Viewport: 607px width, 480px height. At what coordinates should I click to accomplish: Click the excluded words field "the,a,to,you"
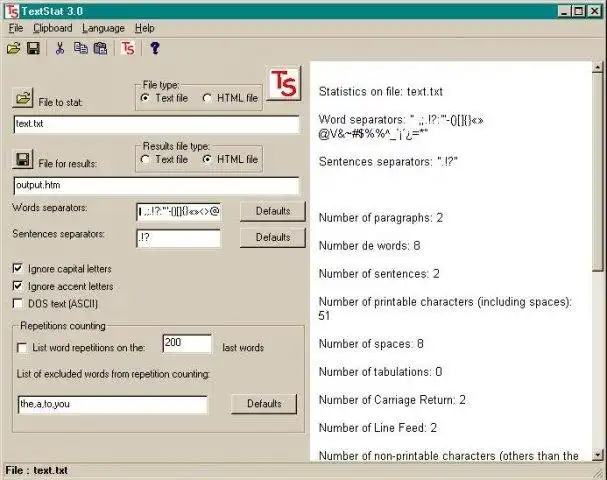point(113,404)
